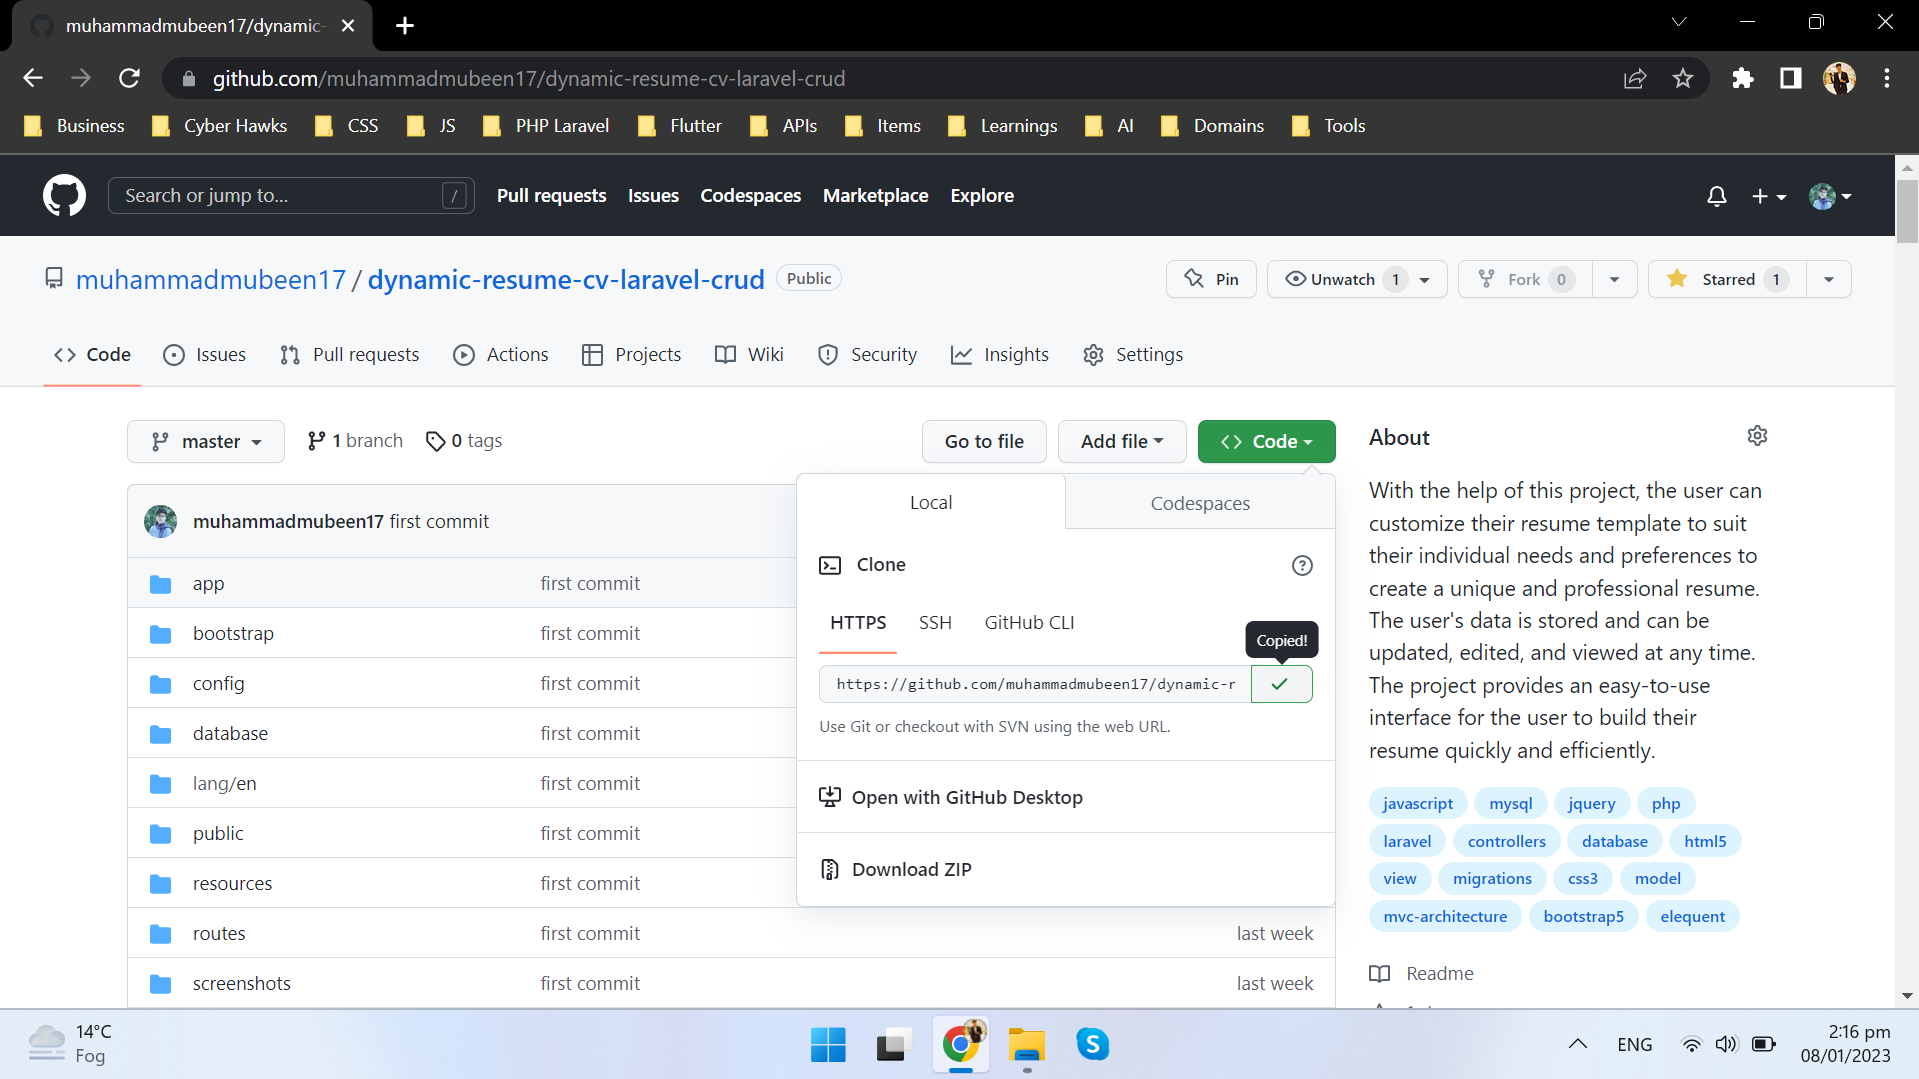Toggle the green Code dropdown
This screenshot has width=1919, height=1079.
[x=1266, y=441]
